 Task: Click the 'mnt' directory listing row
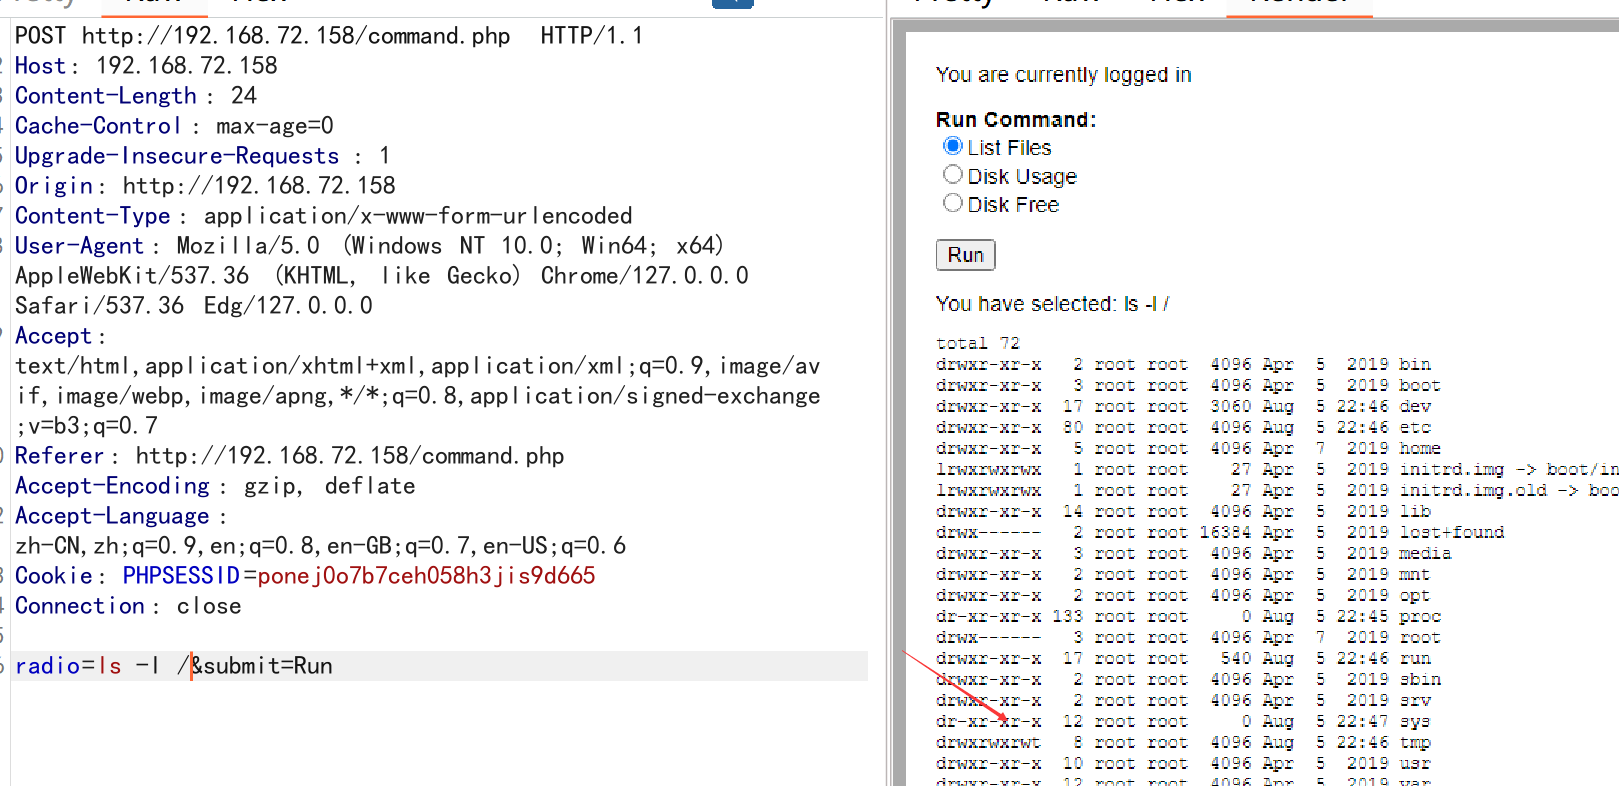coord(1184,574)
